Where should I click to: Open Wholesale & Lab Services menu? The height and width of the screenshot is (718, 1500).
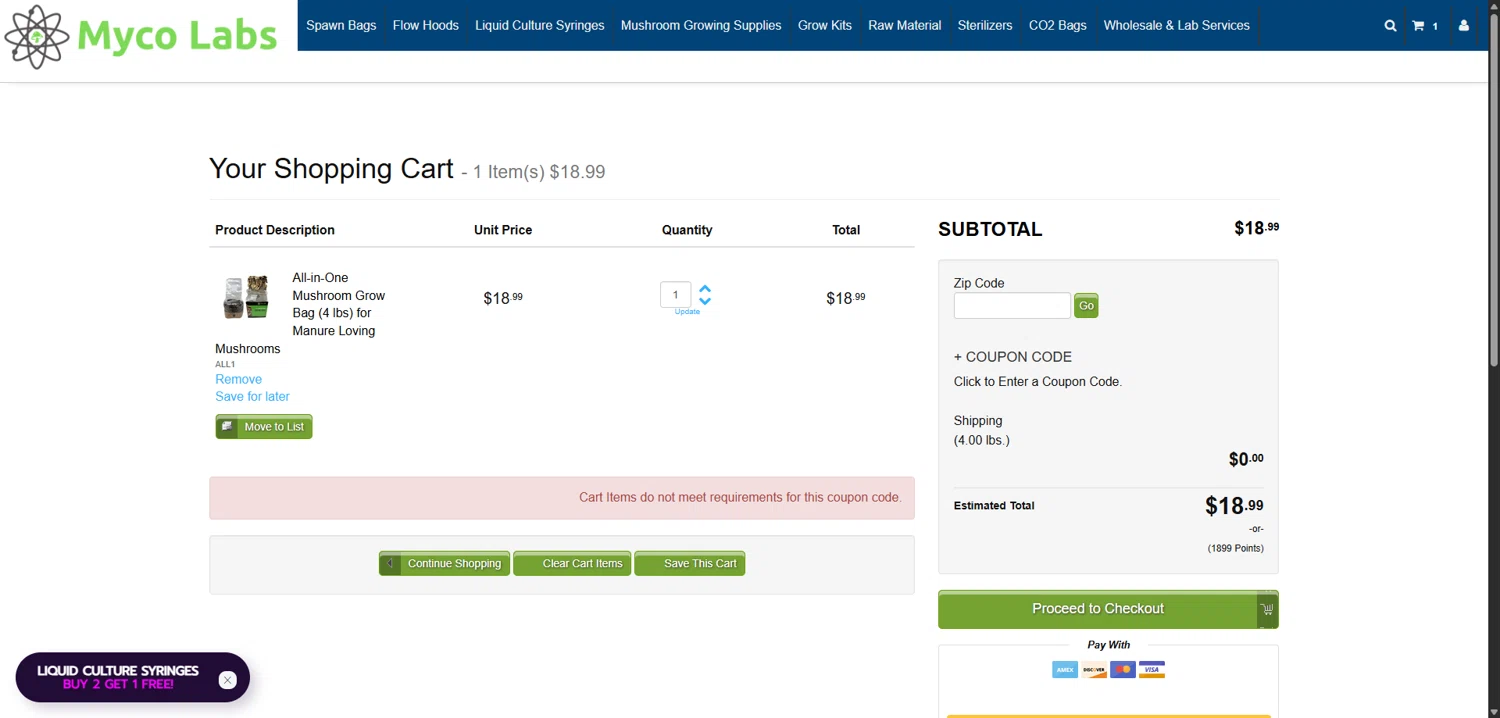(1177, 25)
